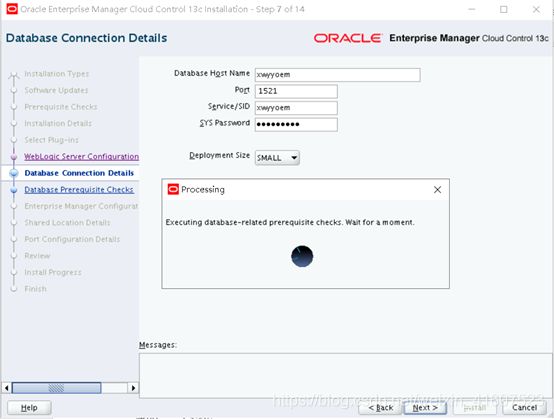Click the Database Prerequisite Checks step bullet

(x=14, y=190)
